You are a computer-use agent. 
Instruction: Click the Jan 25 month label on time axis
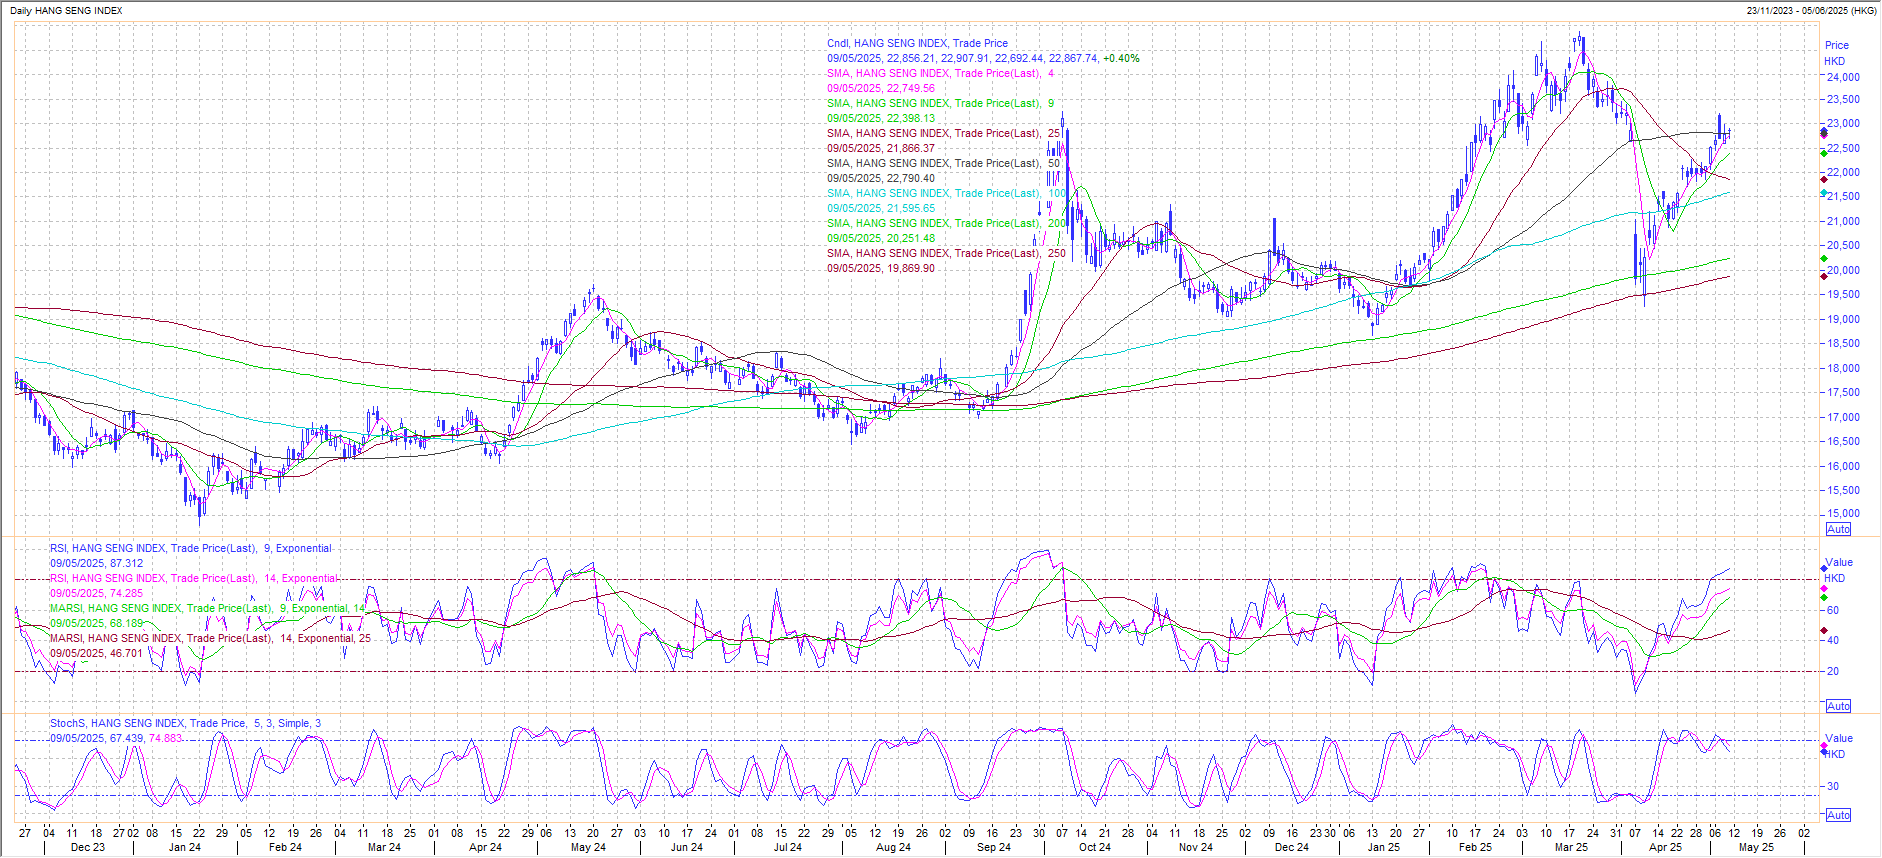point(1384,847)
